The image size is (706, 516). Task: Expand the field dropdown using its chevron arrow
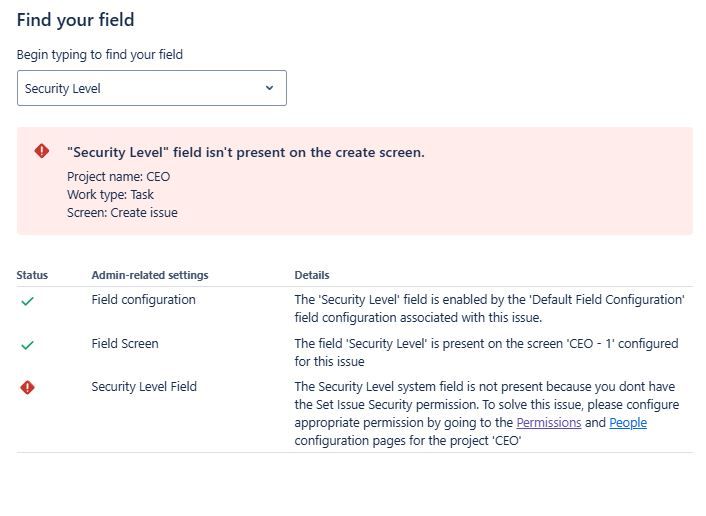click(x=269, y=88)
